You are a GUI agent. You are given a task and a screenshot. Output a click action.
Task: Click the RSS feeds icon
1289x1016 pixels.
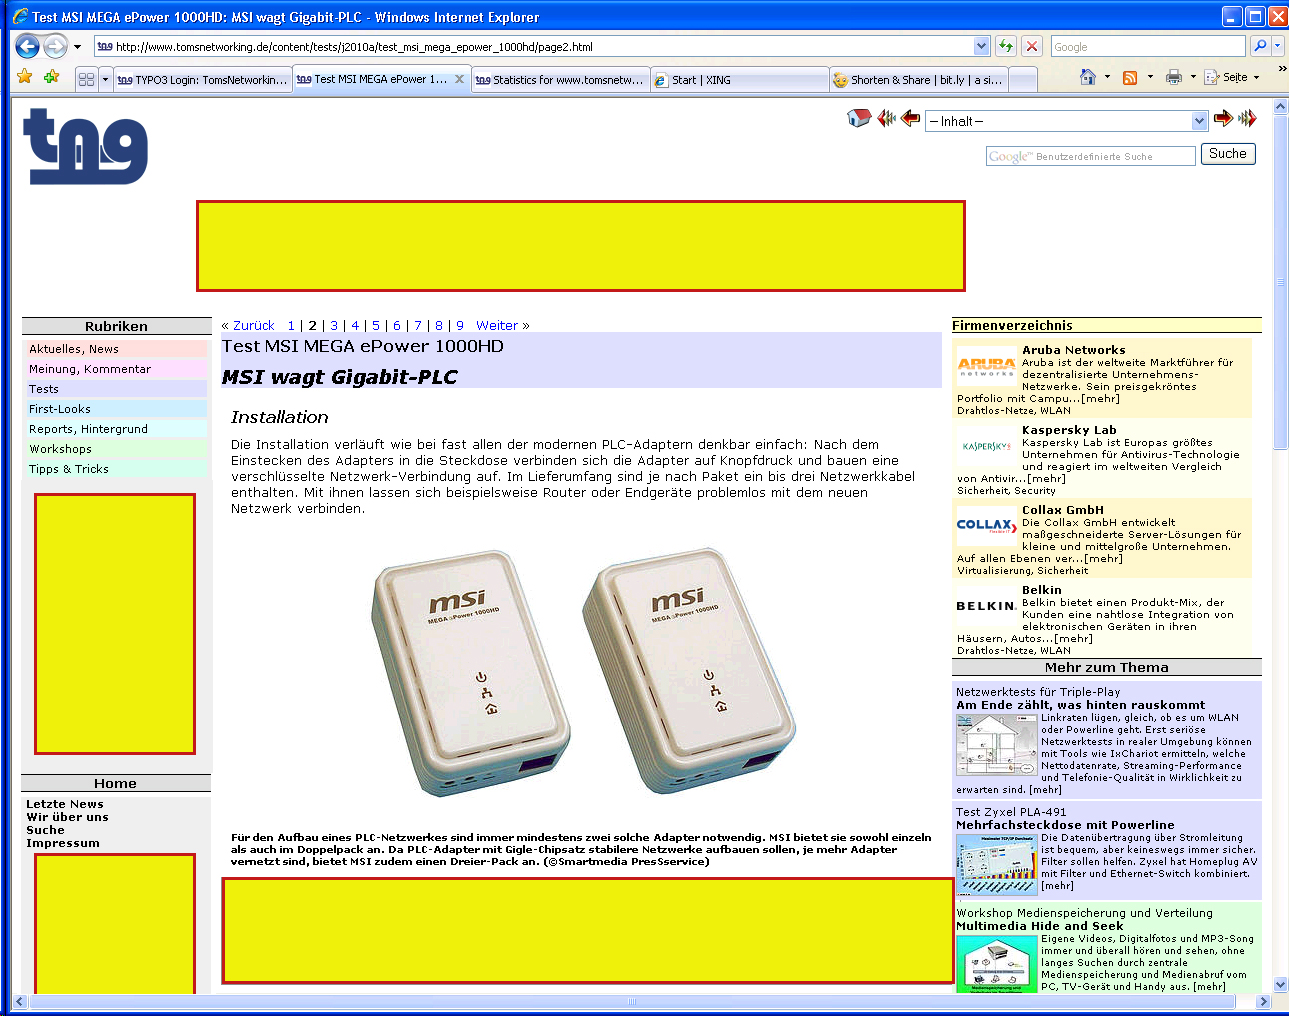point(1130,77)
